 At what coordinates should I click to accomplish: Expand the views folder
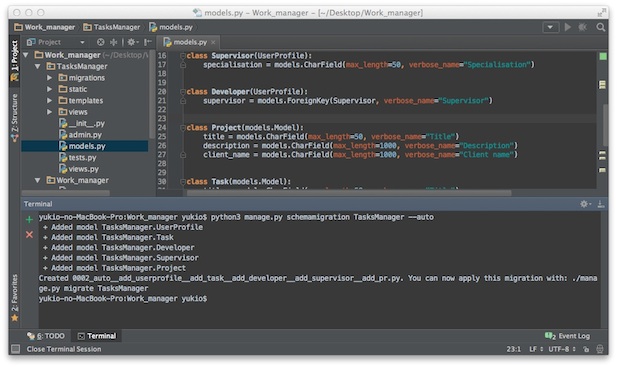tap(50, 112)
